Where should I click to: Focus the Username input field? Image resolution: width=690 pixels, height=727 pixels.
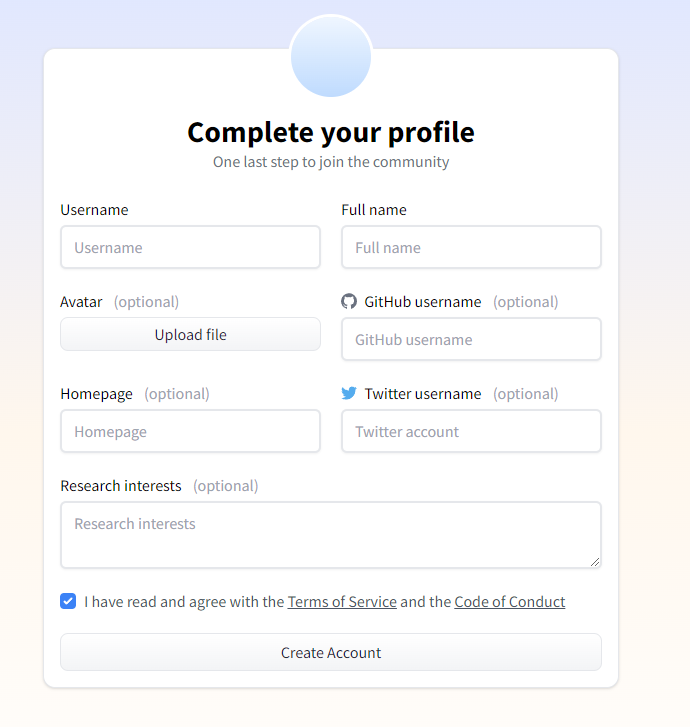click(x=190, y=248)
